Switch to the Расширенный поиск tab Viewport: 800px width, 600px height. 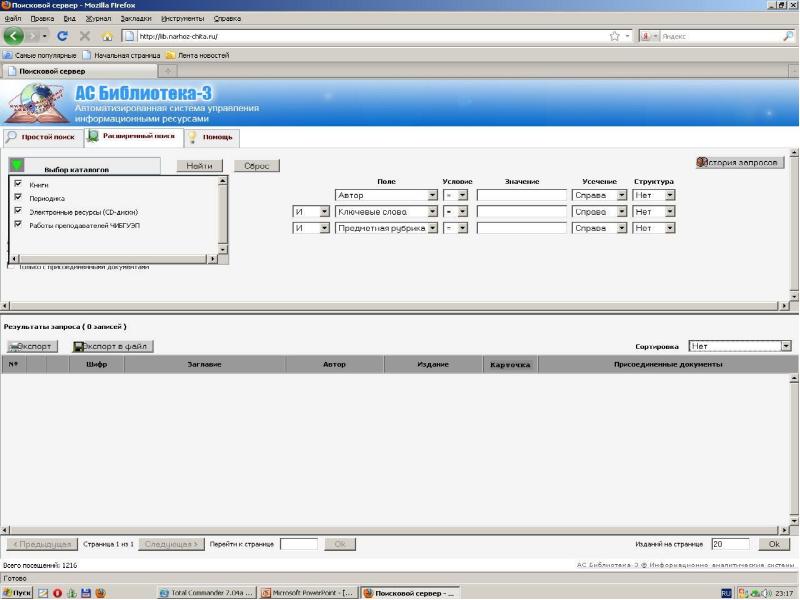pyautogui.click(x=134, y=137)
